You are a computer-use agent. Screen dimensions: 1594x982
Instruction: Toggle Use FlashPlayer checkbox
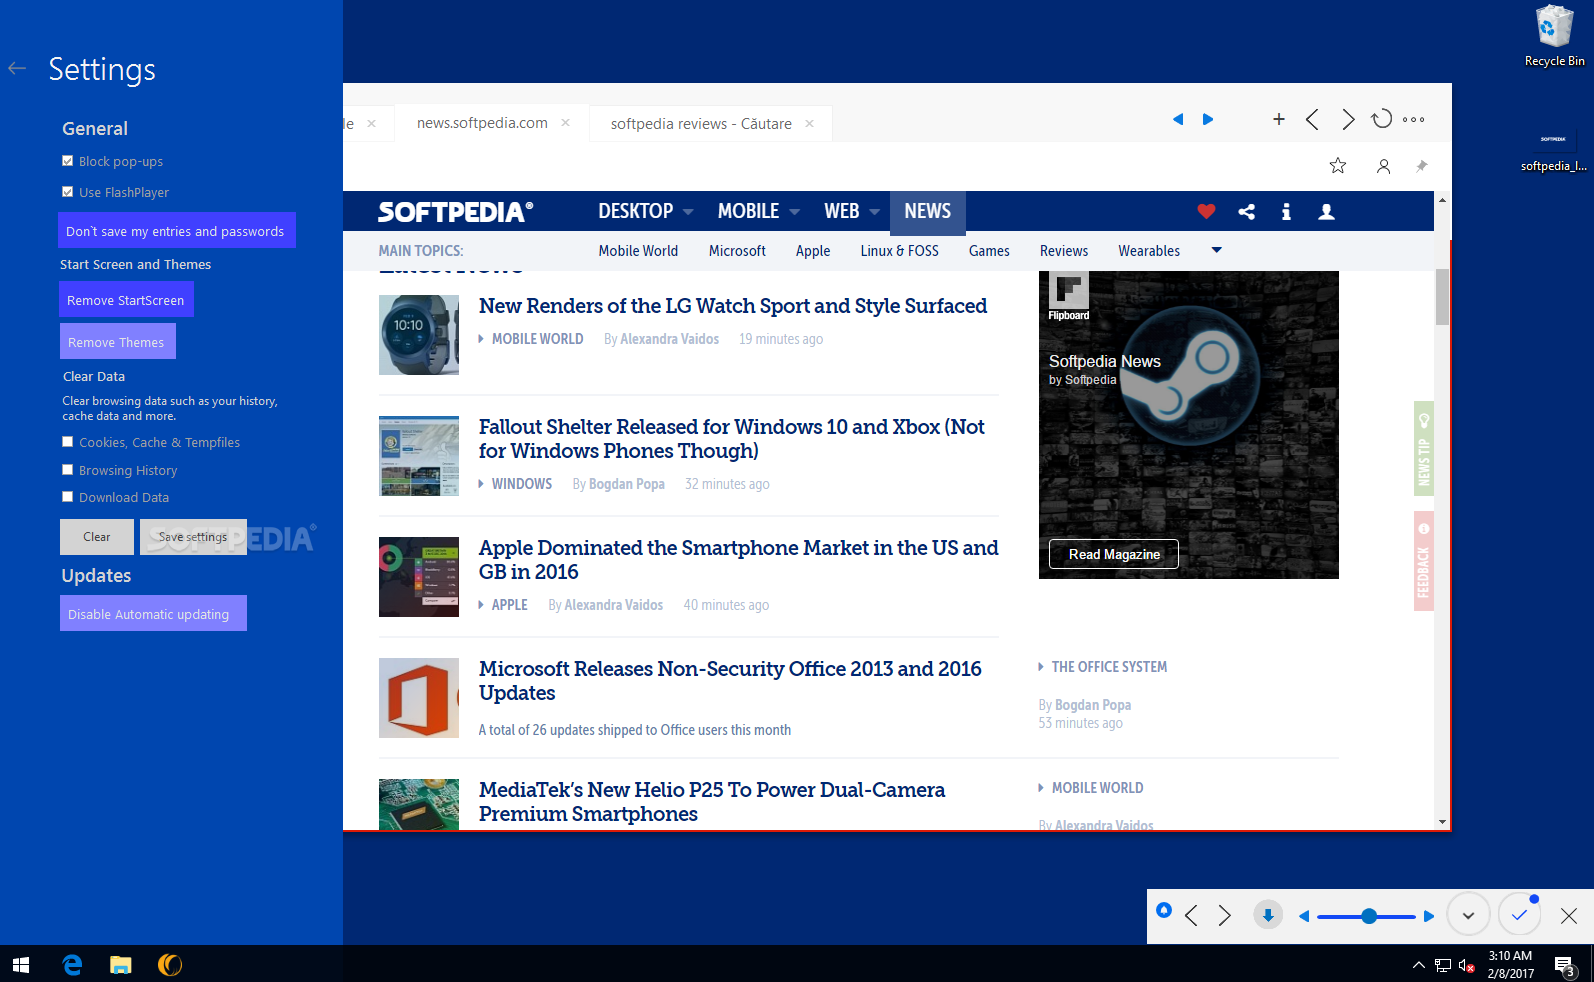point(67,191)
